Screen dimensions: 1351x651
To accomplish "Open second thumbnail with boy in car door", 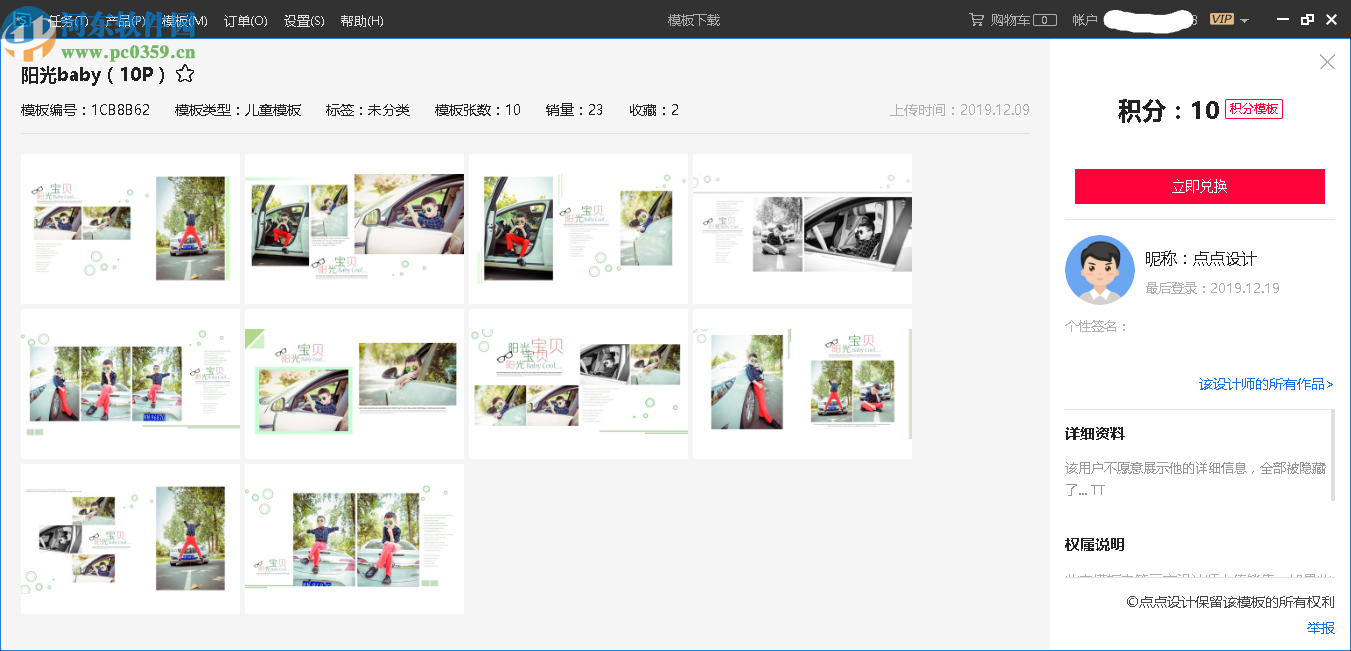I will click(x=354, y=229).
